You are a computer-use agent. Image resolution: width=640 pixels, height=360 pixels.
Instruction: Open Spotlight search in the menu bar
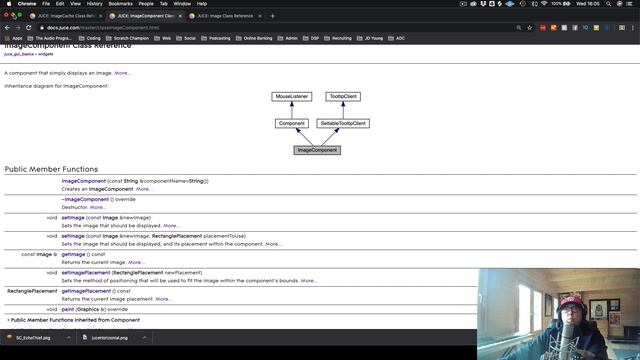609,4
